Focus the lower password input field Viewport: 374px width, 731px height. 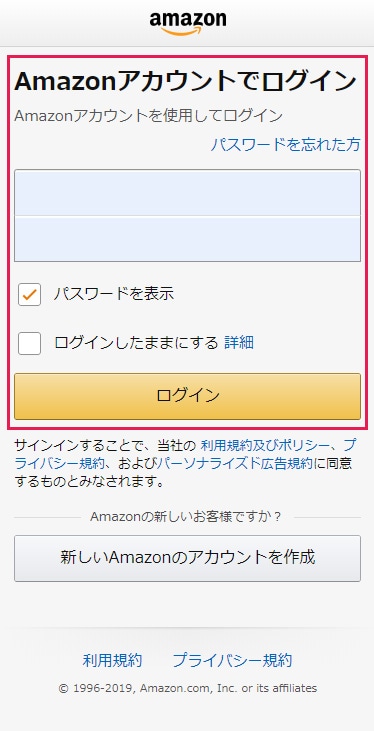tap(187, 239)
